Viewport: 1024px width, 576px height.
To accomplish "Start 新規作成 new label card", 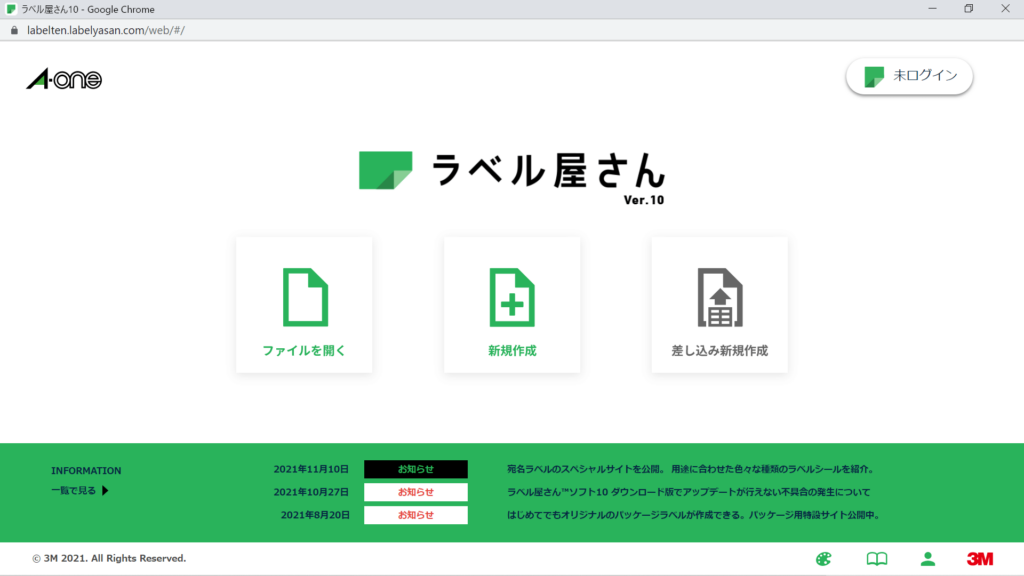I will [512, 305].
